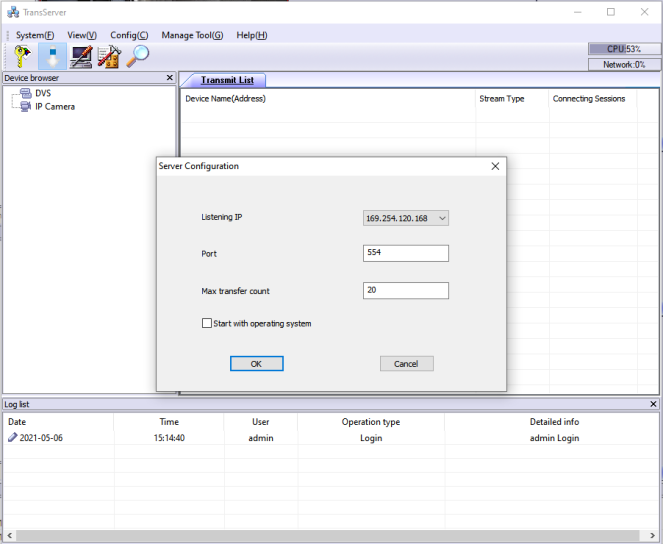Click the key login toolbar icon
This screenshot has height=544, width=663.
click(x=24, y=57)
